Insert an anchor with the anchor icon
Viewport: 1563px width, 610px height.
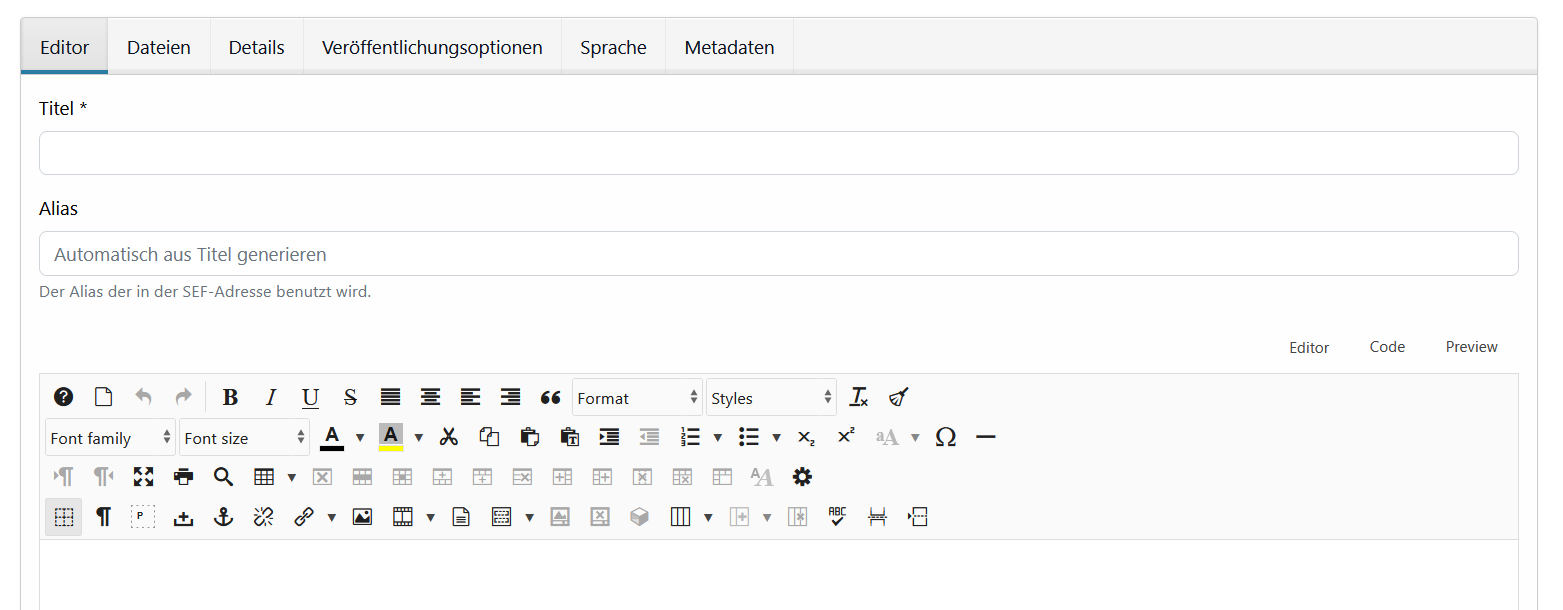[223, 517]
